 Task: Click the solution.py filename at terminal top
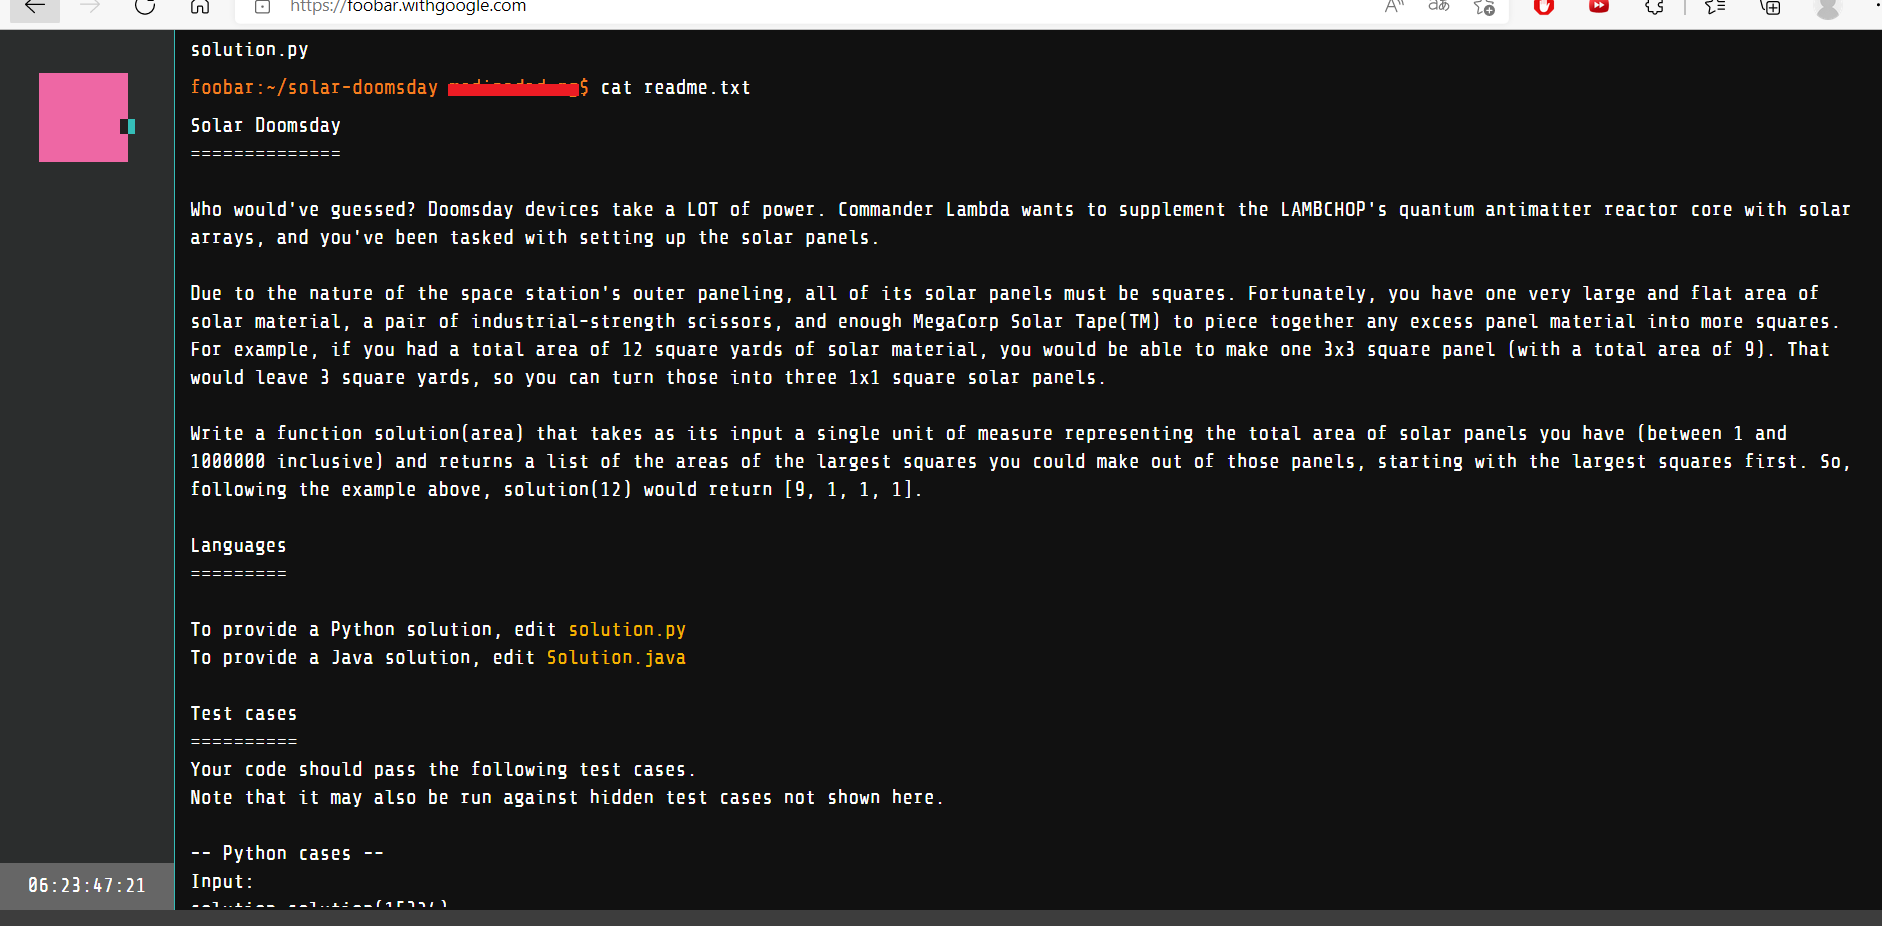click(x=249, y=50)
